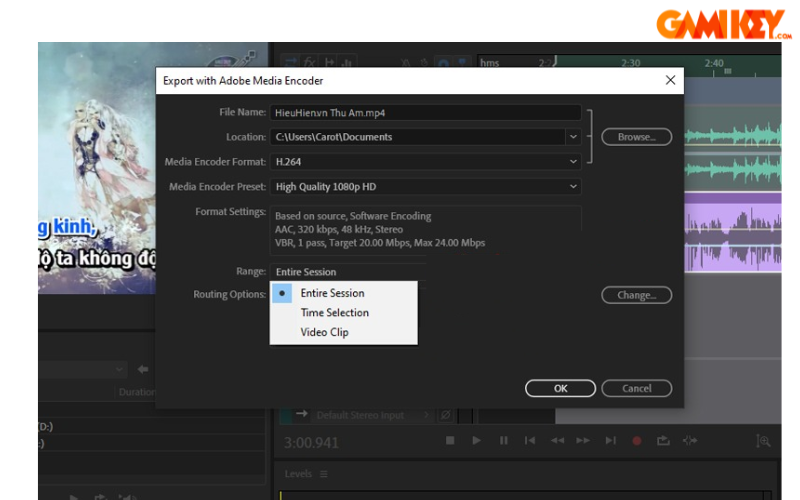This screenshot has height=500, width=800.
Task: Click the red Record button
Action: tap(637, 441)
